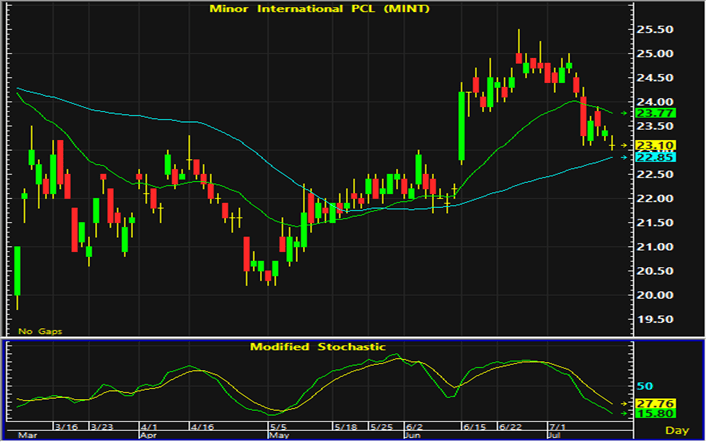The height and width of the screenshot is (442, 707).
Task: Click the 6/22 date marker
Action: (x=510, y=427)
